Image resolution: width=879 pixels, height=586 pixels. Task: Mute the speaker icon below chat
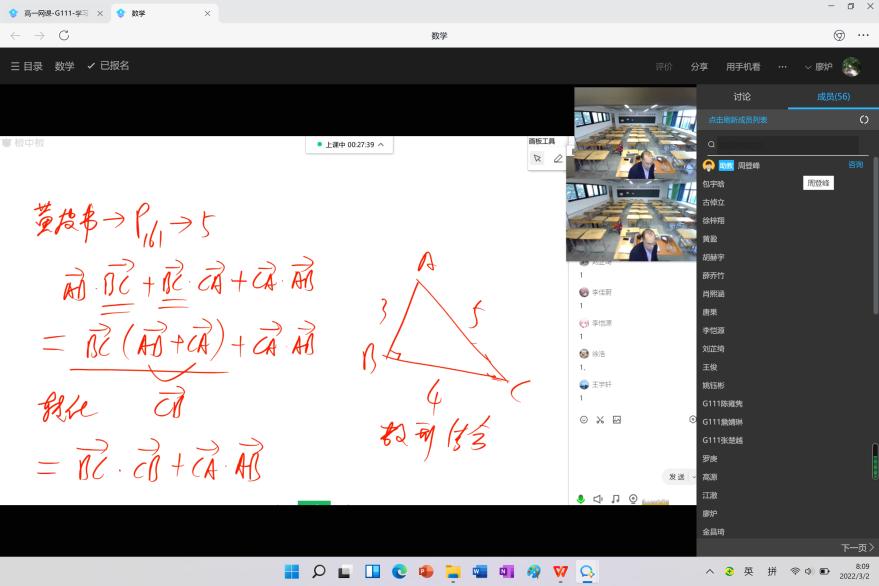[x=597, y=498]
